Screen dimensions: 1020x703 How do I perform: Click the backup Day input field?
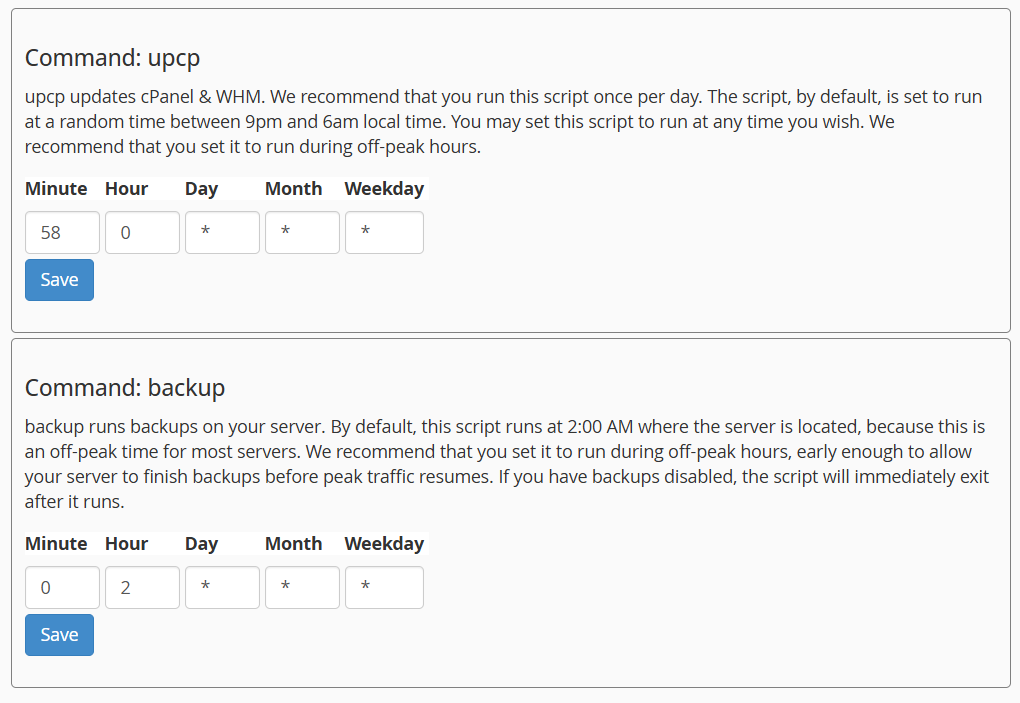222,587
